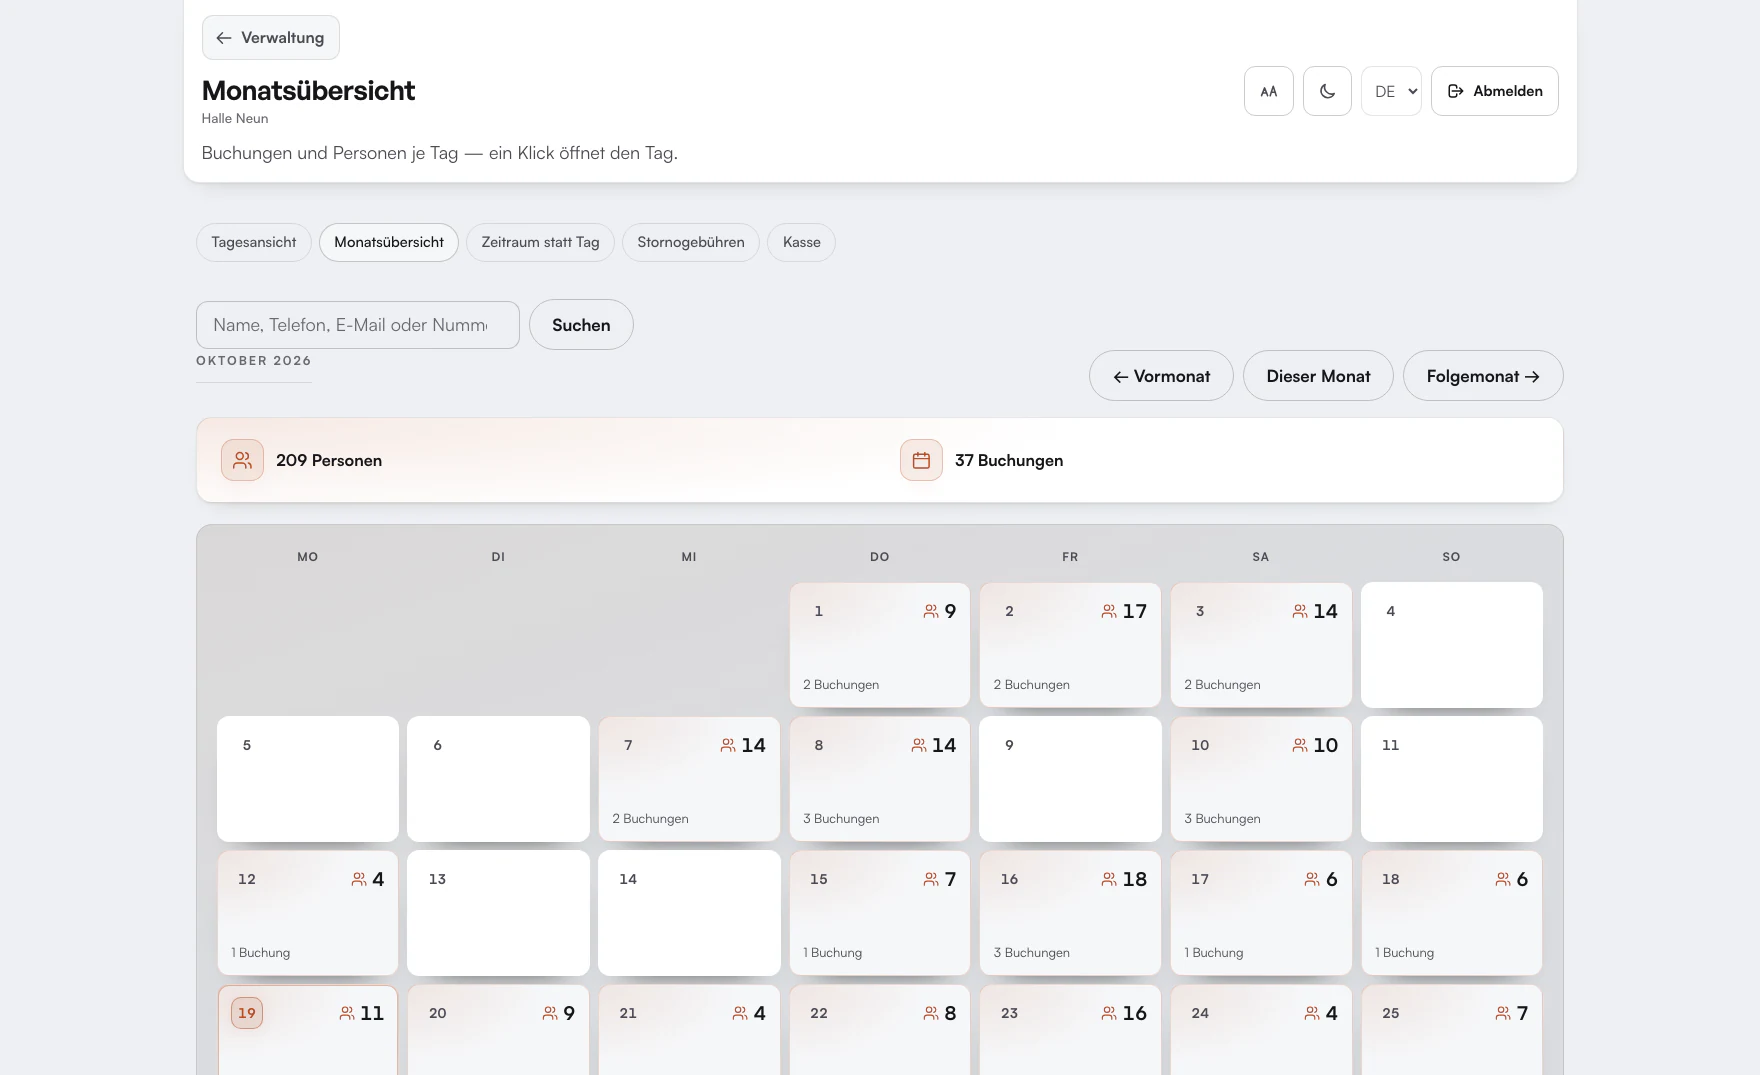
Task: Jump to Dieser Monat
Action: click(x=1318, y=376)
